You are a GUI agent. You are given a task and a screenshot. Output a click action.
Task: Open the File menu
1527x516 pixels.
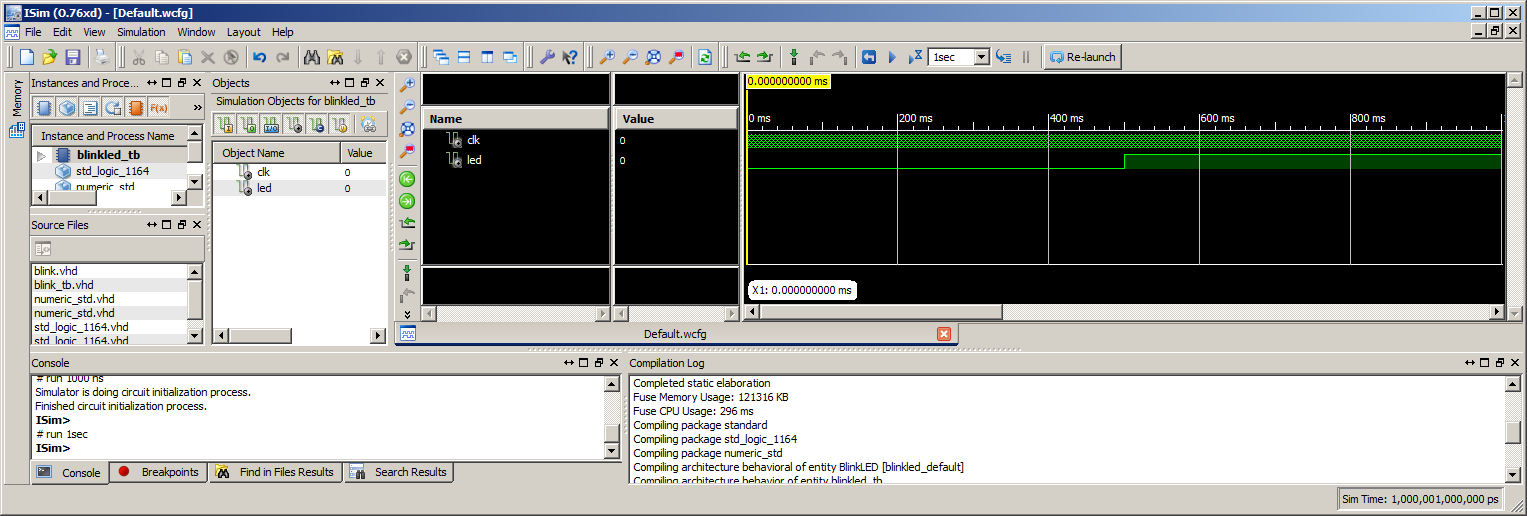pyautogui.click(x=33, y=32)
